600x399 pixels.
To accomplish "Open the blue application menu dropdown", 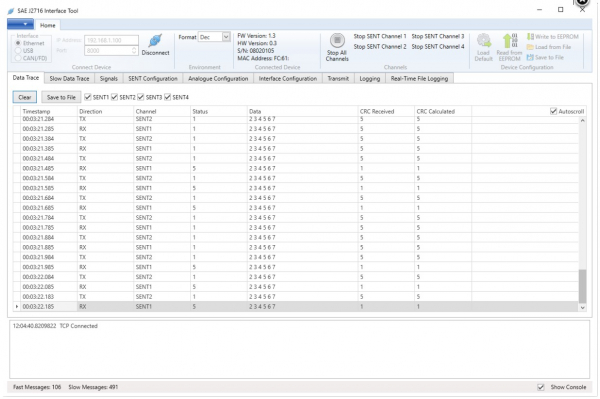I will 20,24.
